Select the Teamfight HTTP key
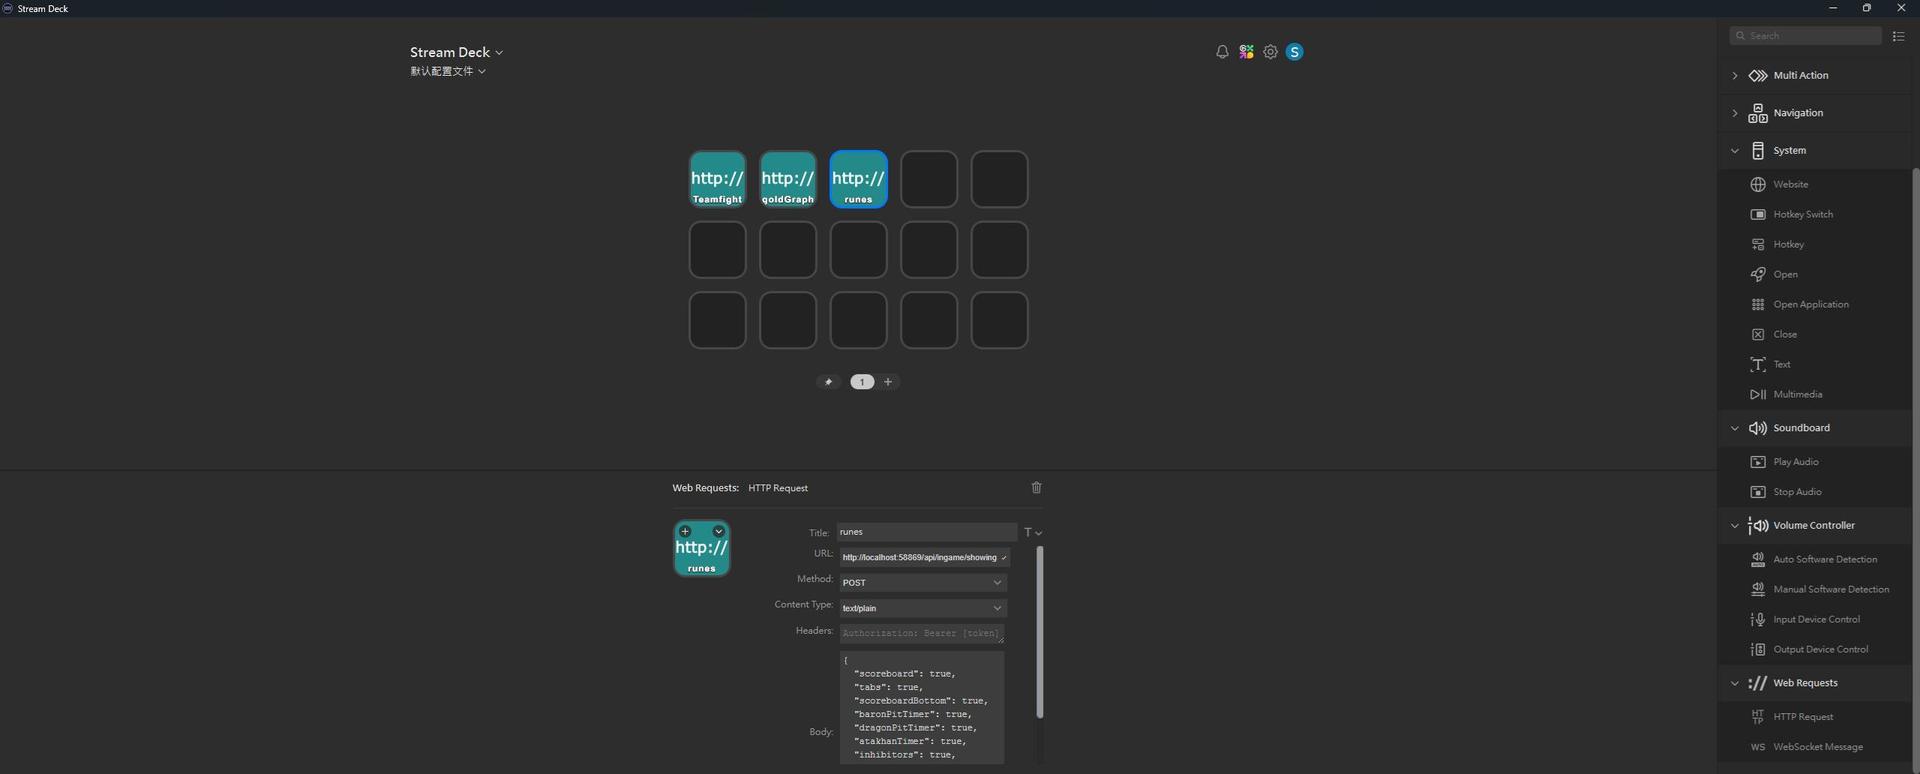The width and height of the screenshot is (1920, 774). (x=717, y=179)
